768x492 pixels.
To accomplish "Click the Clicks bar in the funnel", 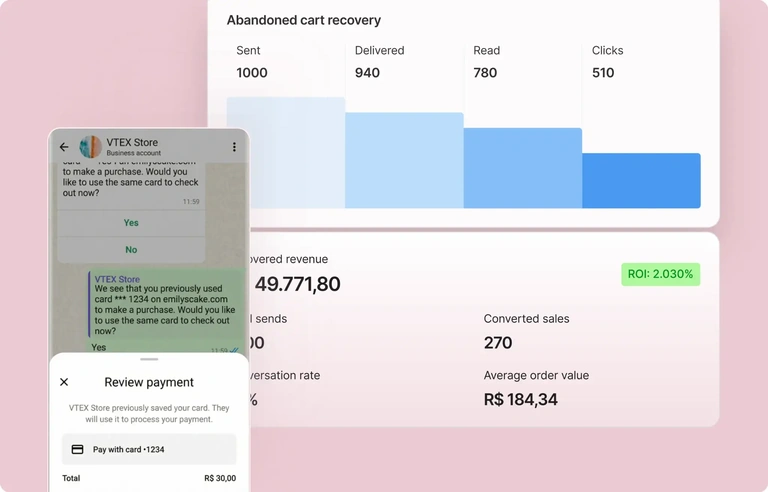I will pos(641,181).
